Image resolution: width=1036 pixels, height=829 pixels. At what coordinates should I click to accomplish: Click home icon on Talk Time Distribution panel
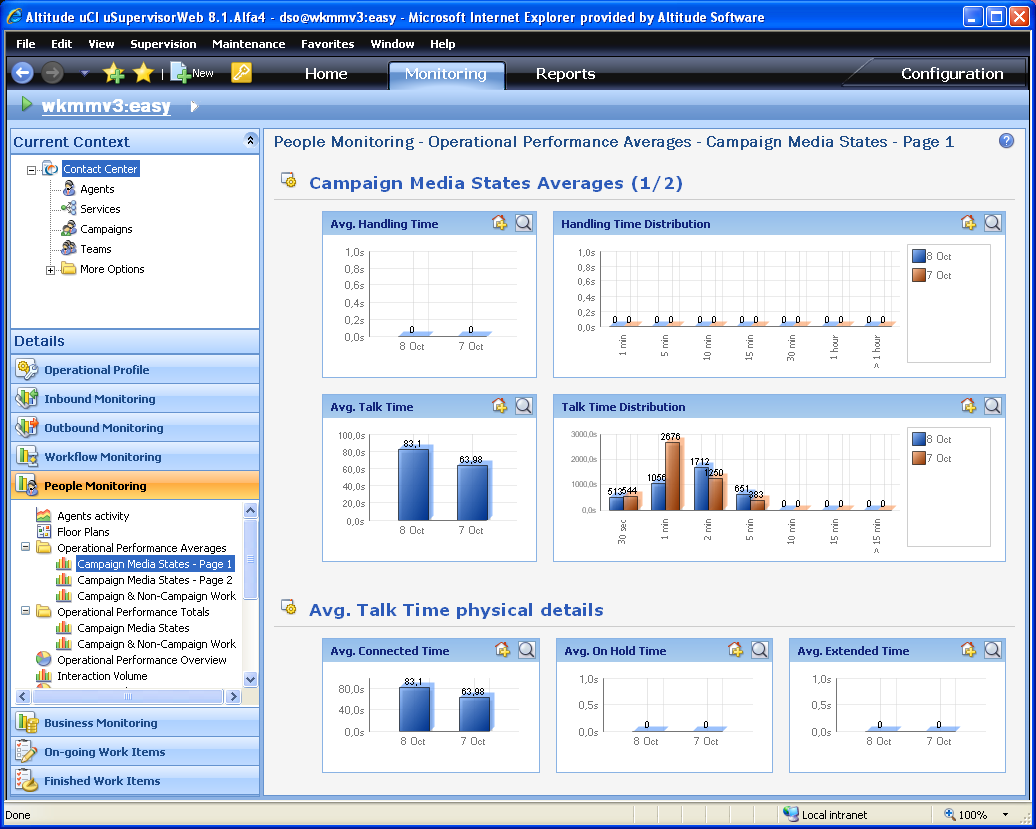968,406
